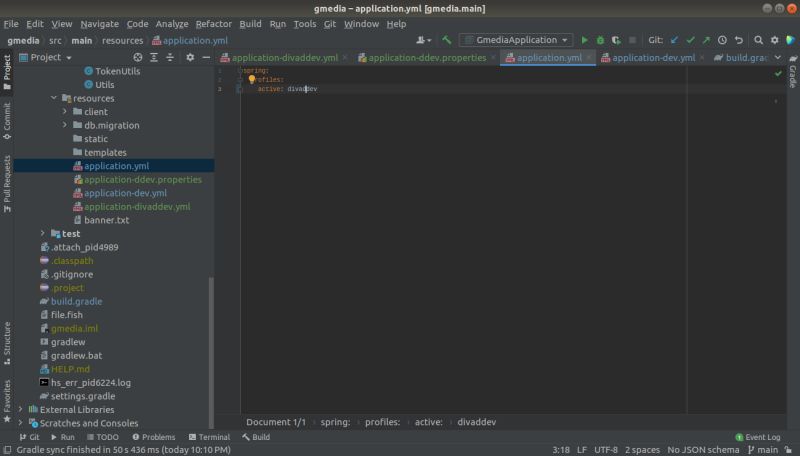This screenshot has height=456, width=800.
Task: Open Event Log
Action: click(758, 437)
